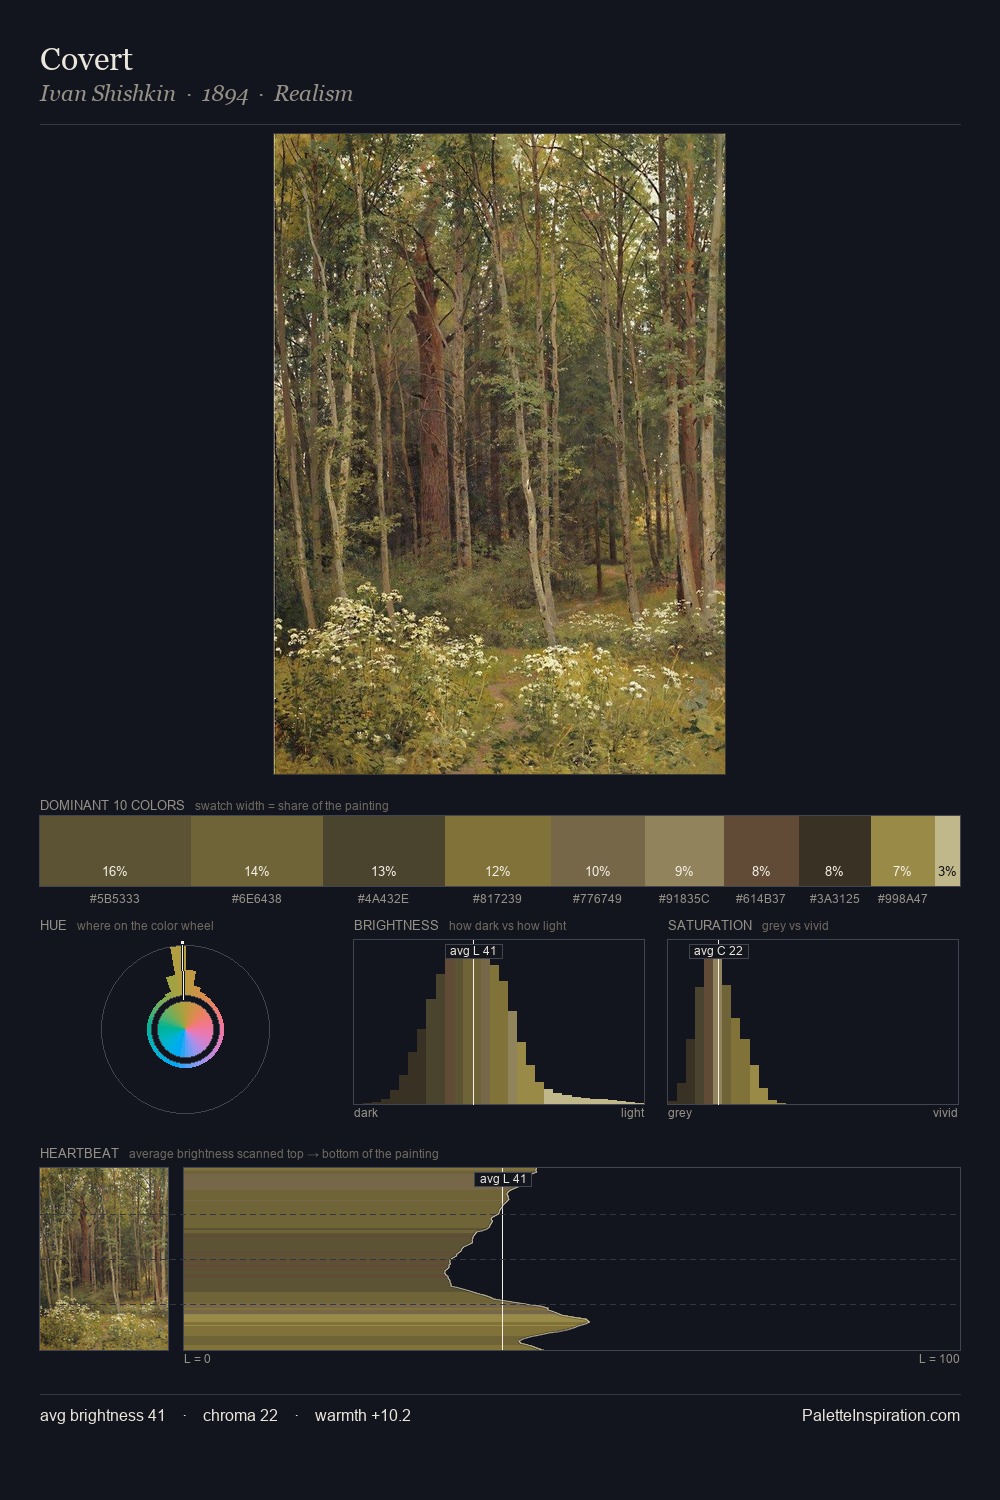Click the year 1894
This screenshot has width=1000, height=1500.
[225, 94]
